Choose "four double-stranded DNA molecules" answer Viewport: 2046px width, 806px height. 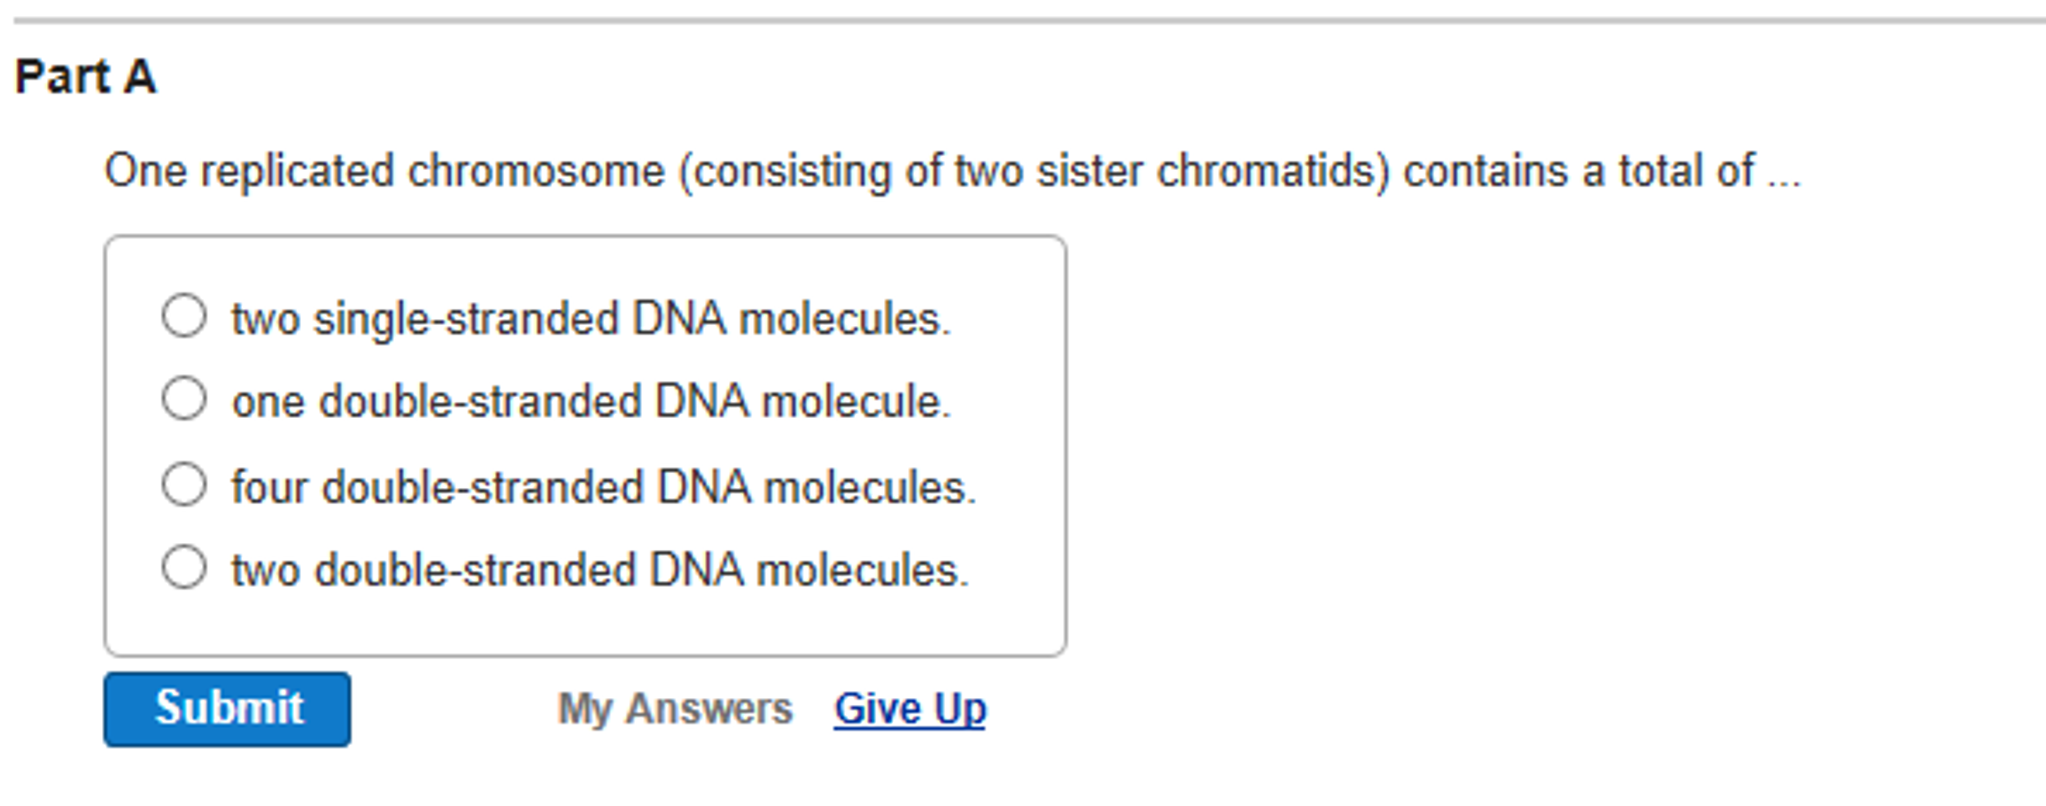point(183,487)
